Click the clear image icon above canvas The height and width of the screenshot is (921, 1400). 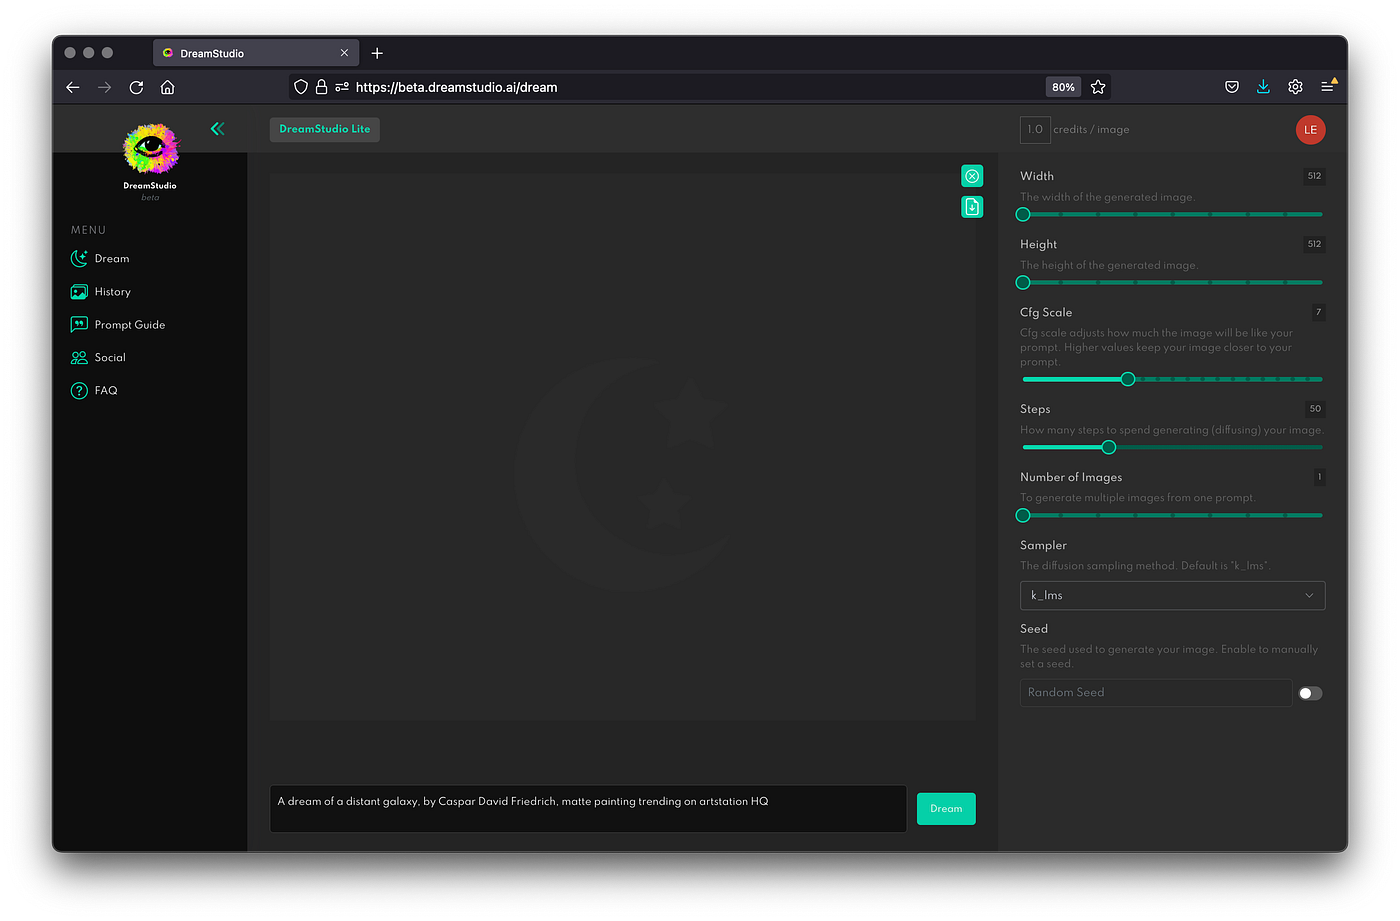click(972, 176)
